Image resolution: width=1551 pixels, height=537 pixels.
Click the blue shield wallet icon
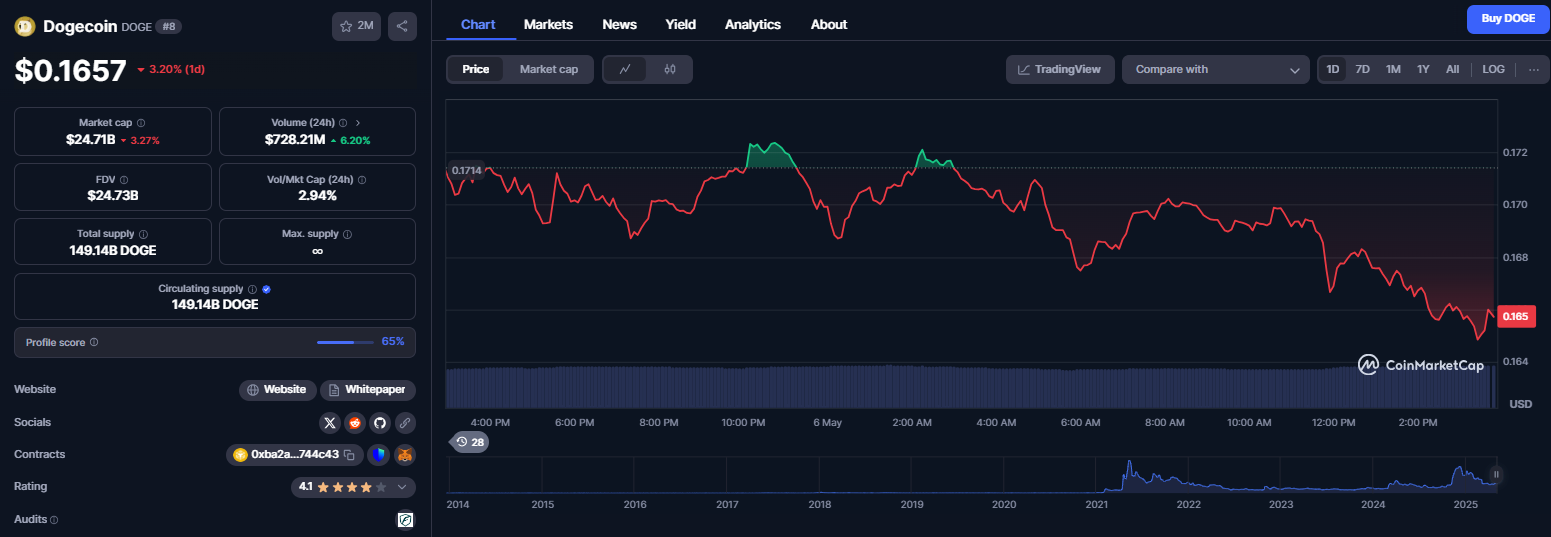(378, 455)
